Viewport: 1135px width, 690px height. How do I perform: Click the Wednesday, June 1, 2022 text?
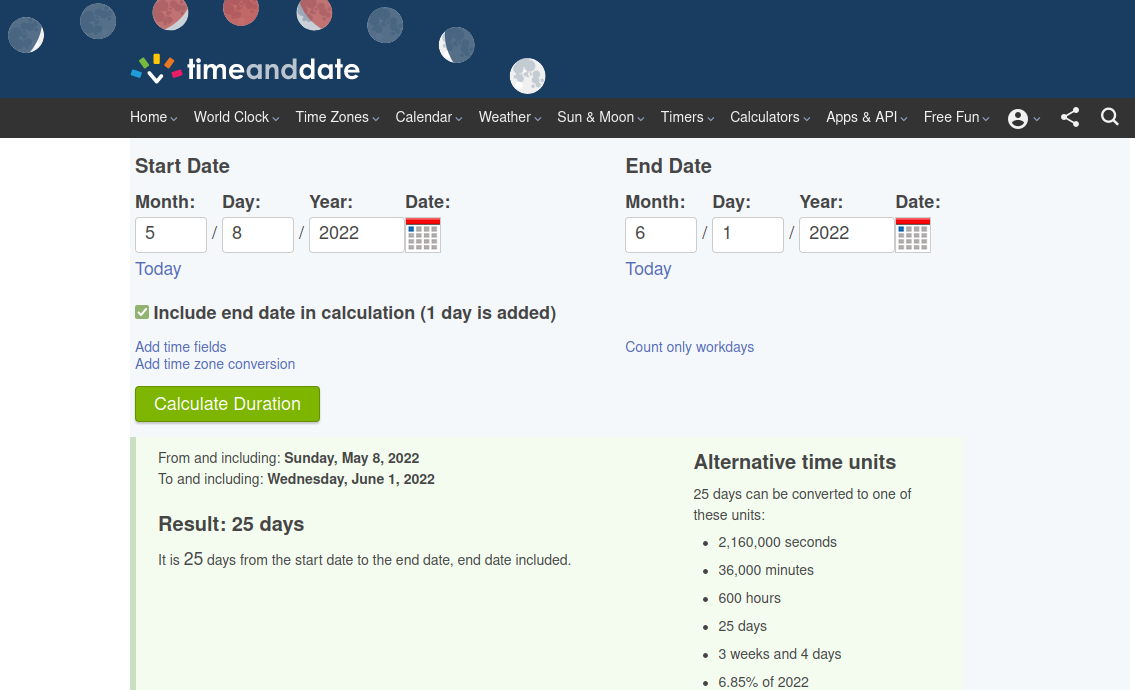(x=351, y=479)
